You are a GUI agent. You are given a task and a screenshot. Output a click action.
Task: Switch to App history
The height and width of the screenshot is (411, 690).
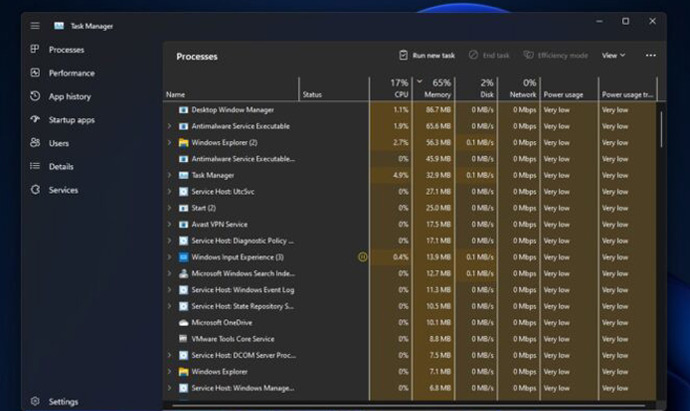[70, 96]
